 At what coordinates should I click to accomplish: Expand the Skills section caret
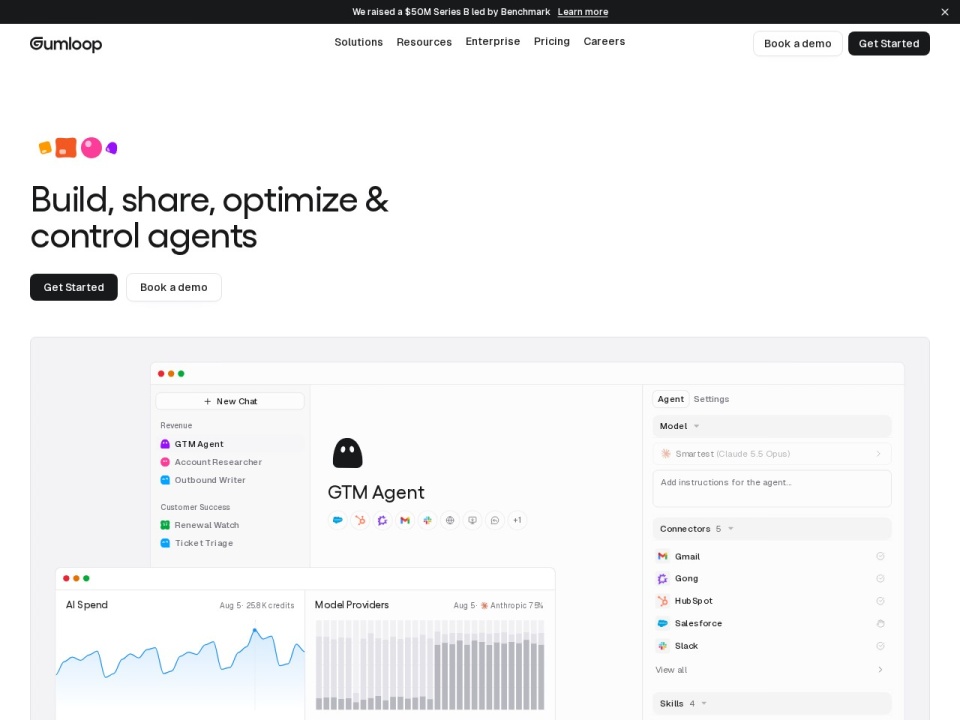[x=704, y=703]
